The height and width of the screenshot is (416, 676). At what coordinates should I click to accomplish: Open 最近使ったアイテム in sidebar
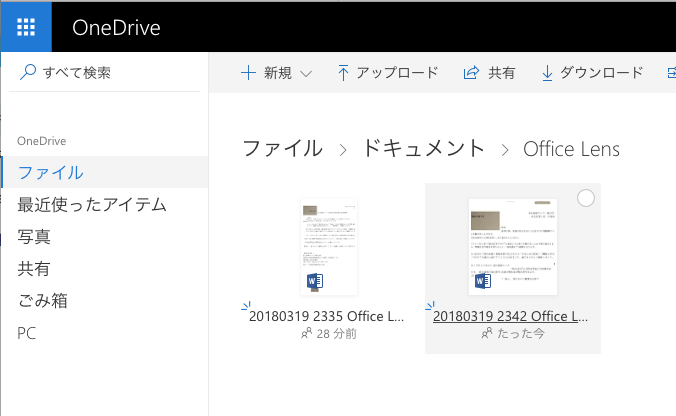(92, 204)
